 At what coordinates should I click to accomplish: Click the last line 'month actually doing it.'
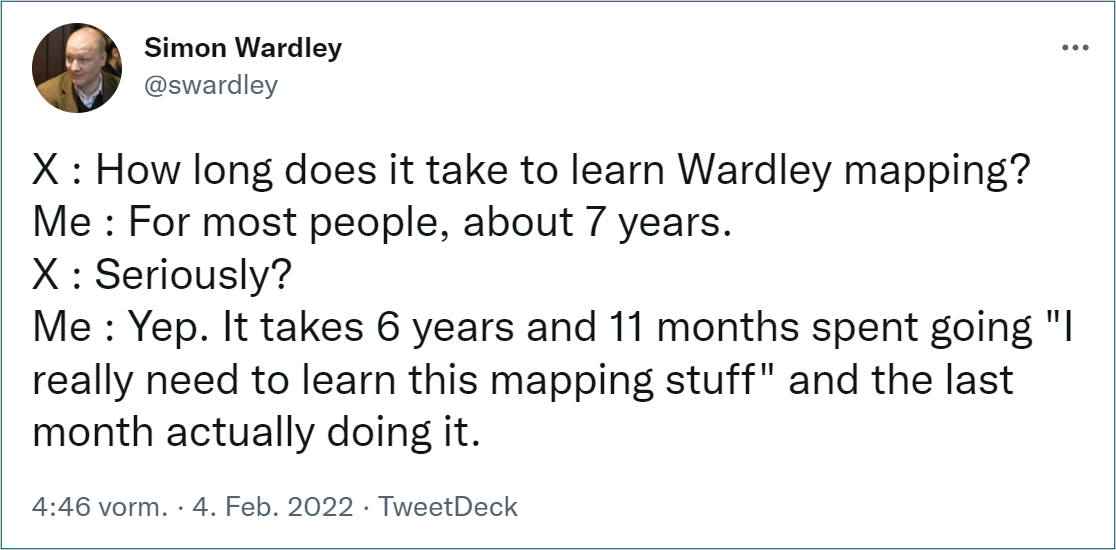(256, 433)
